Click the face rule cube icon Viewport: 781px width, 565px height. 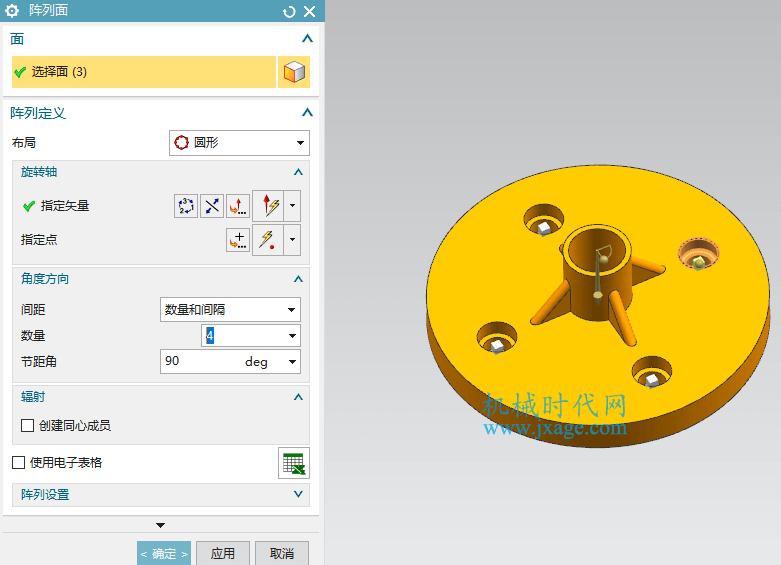click(x=294, y=72)
